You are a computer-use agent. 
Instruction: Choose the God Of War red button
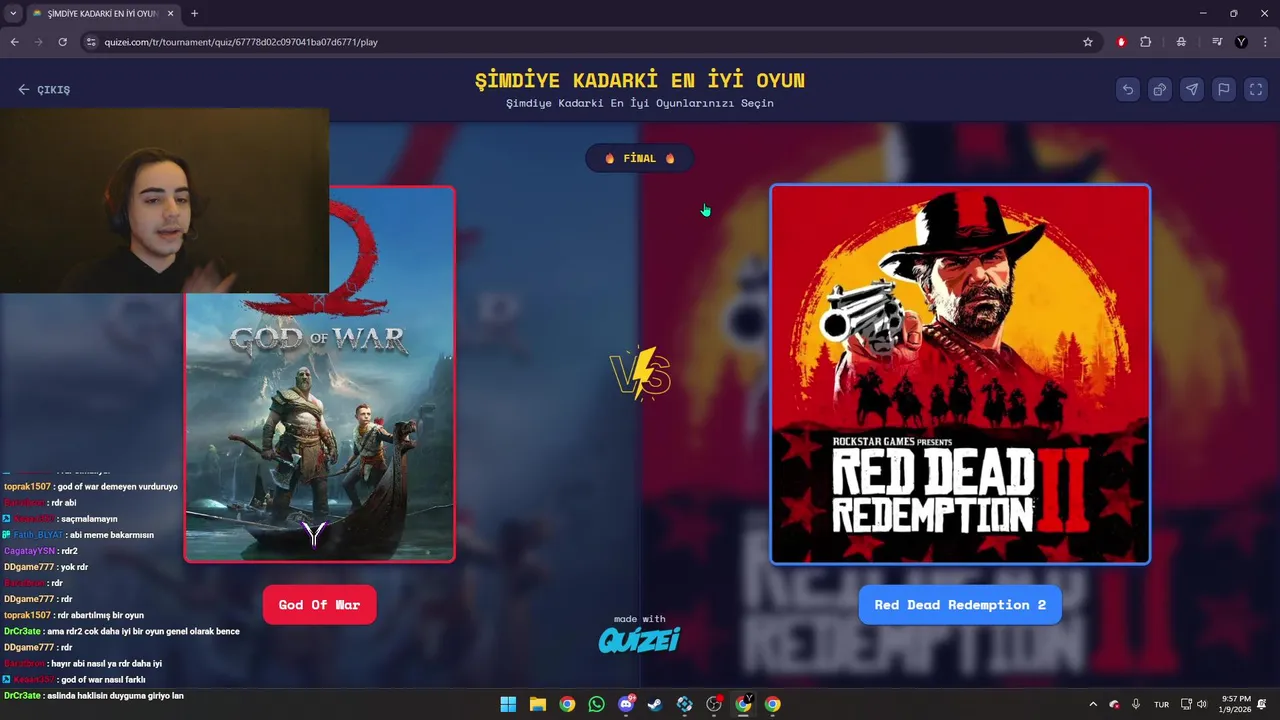[x=319, y=605]
